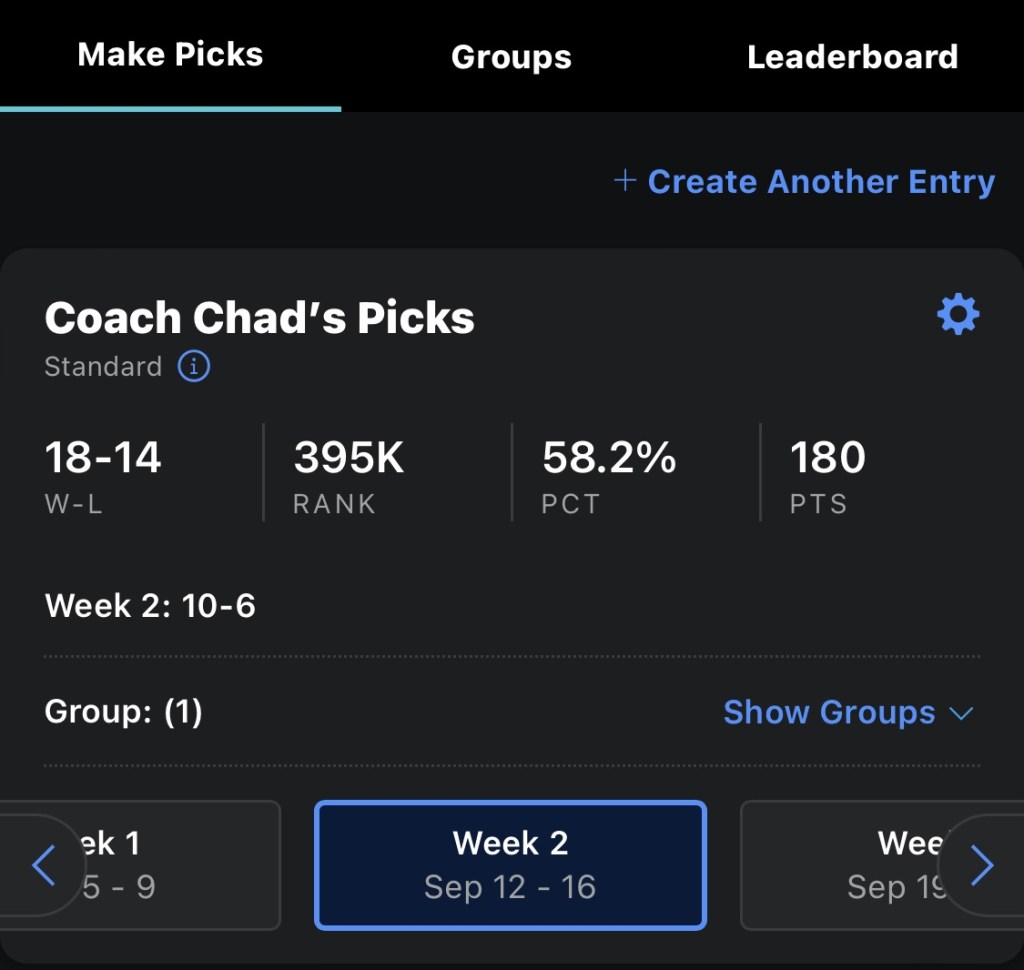1024x970 pixels.
Task: Choose the Week 3 card
Action: coord(850,865)
